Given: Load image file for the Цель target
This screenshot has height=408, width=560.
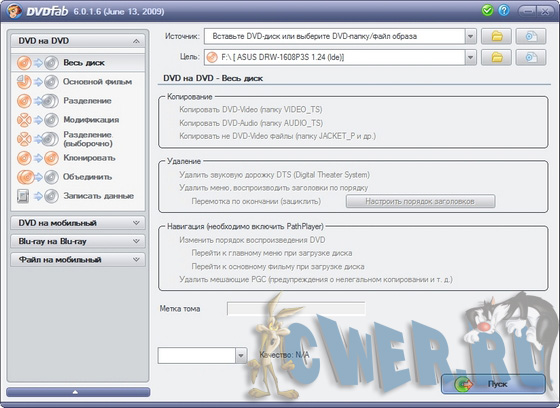Looking at the screenshot, I should (x=531, y=57).
